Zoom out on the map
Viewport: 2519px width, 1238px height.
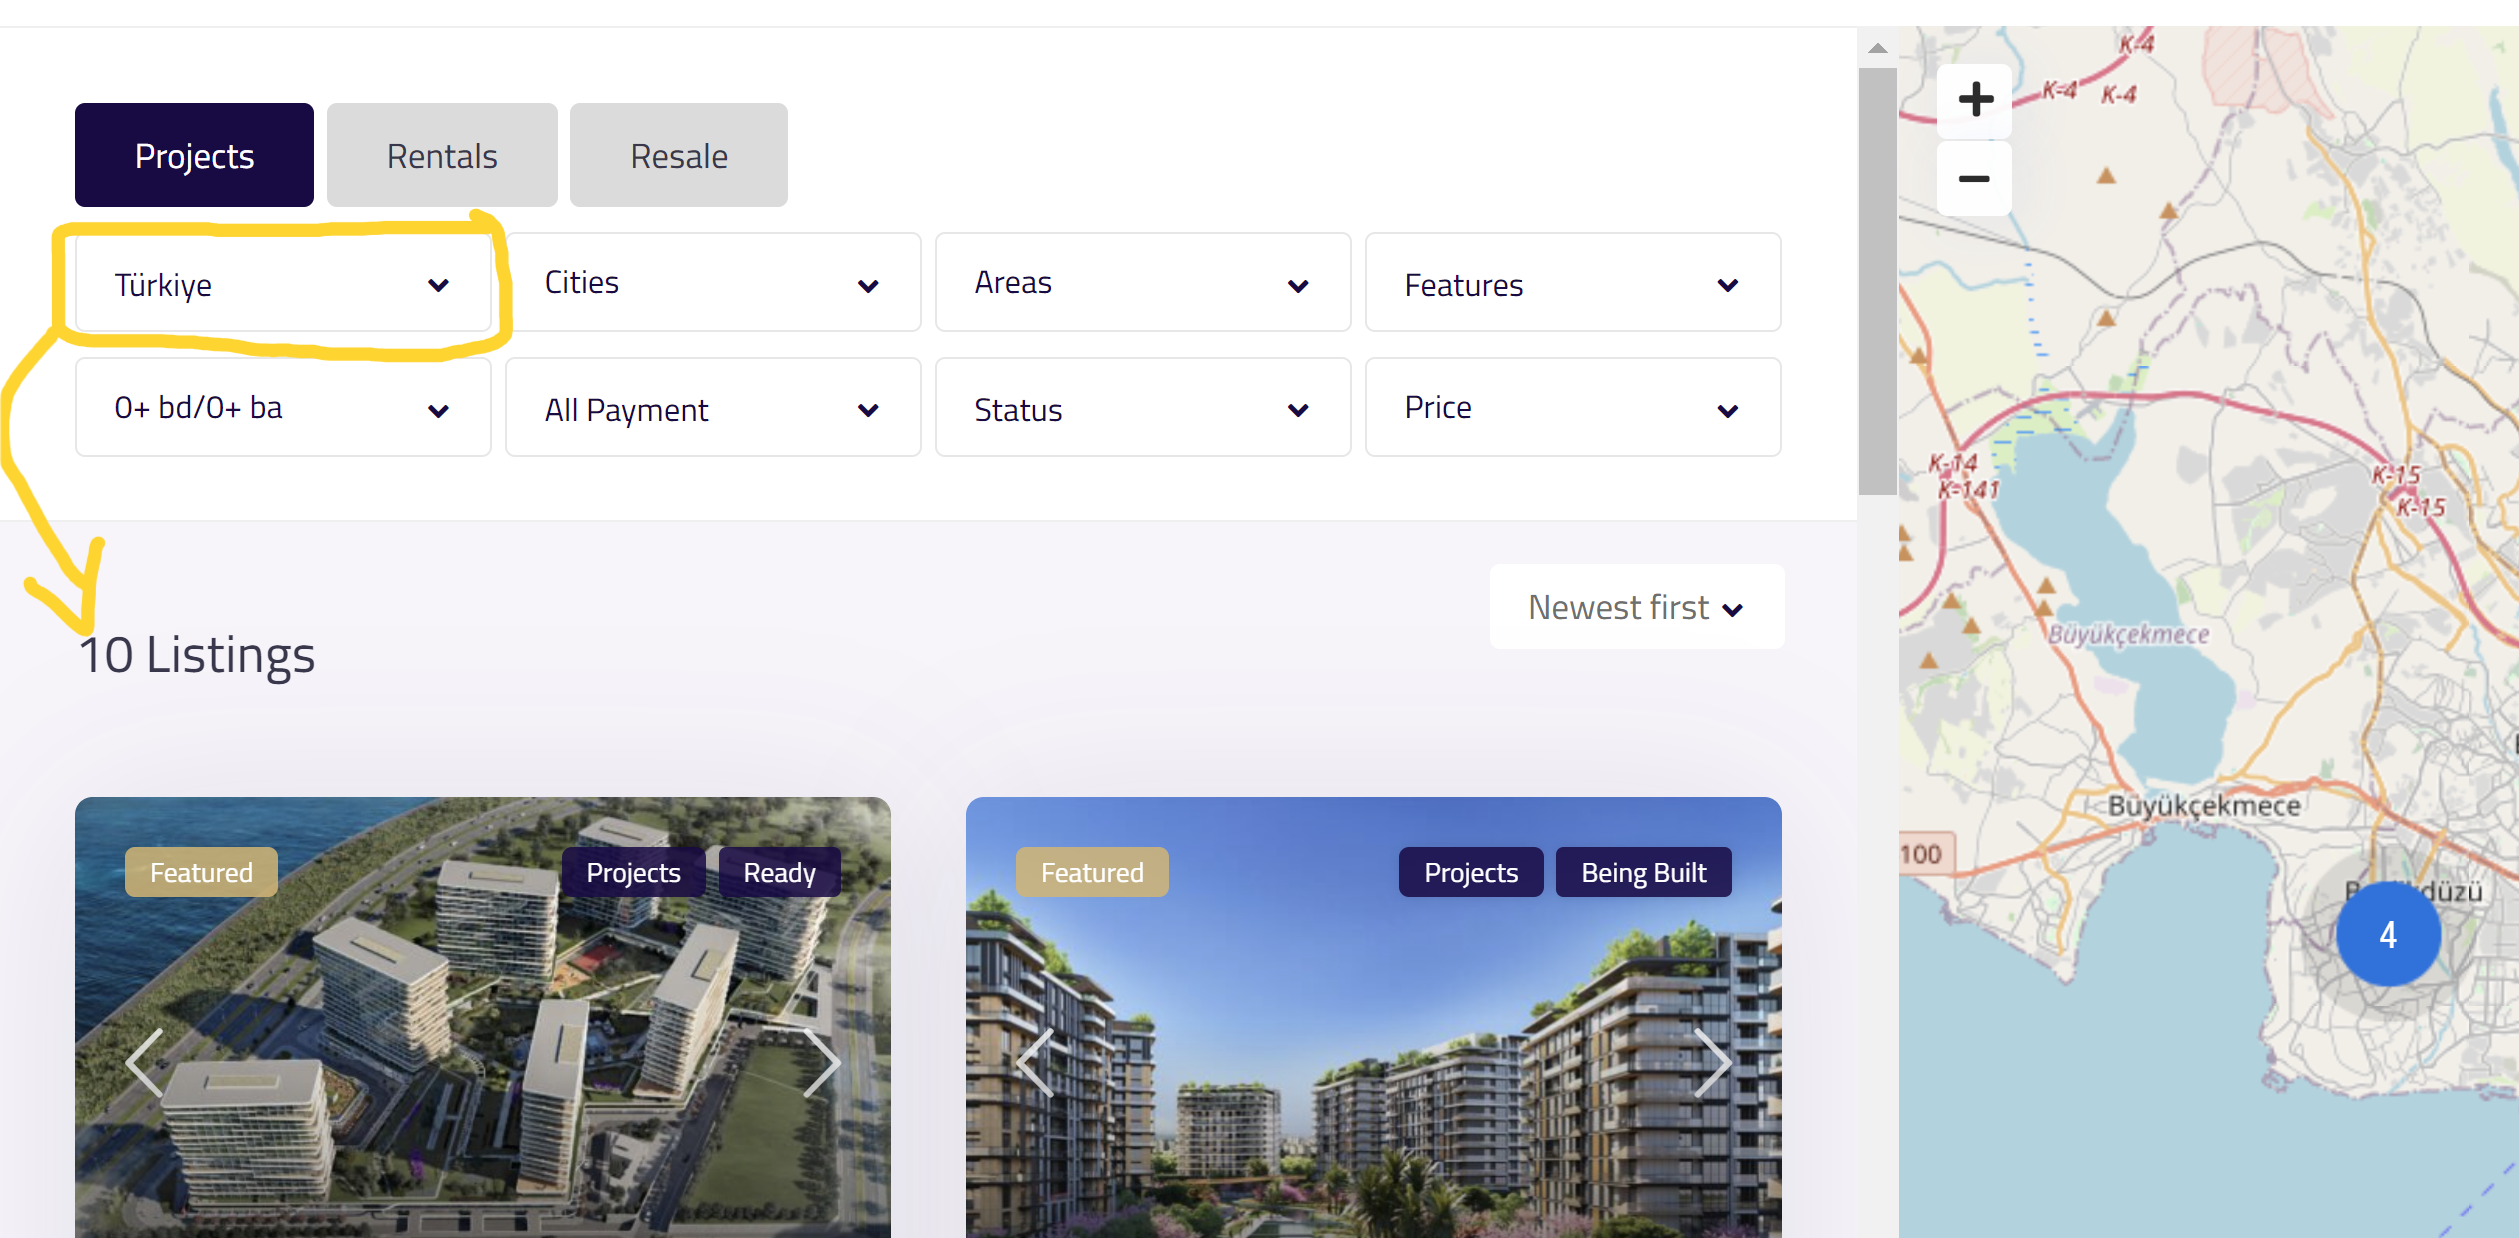(1974, 179)
